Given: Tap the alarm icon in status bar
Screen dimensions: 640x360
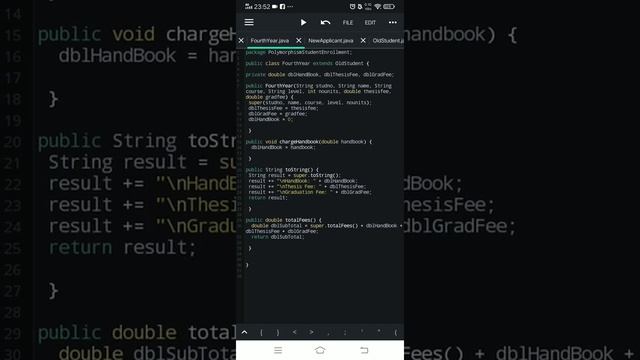Looking at the screenshot, I should pyautogui.click(x=352, y=7).
